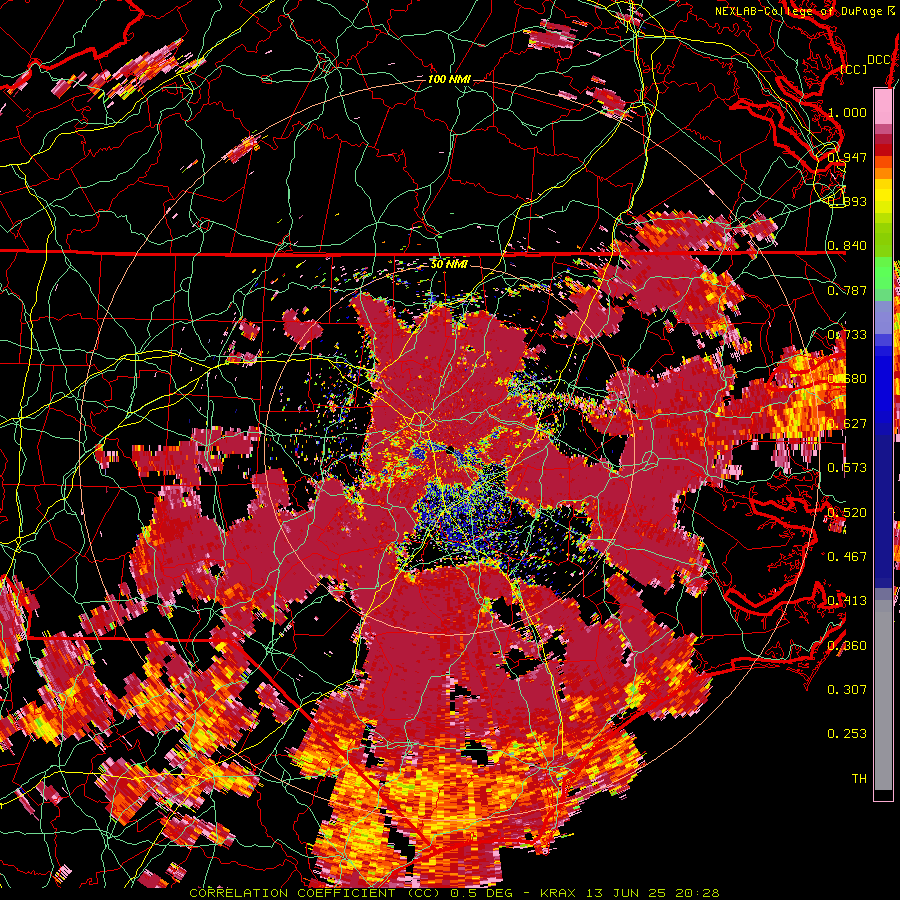The image size is (900, 900).
Task: Select the 0.840 legend value
Action: [x=847, y=246]
